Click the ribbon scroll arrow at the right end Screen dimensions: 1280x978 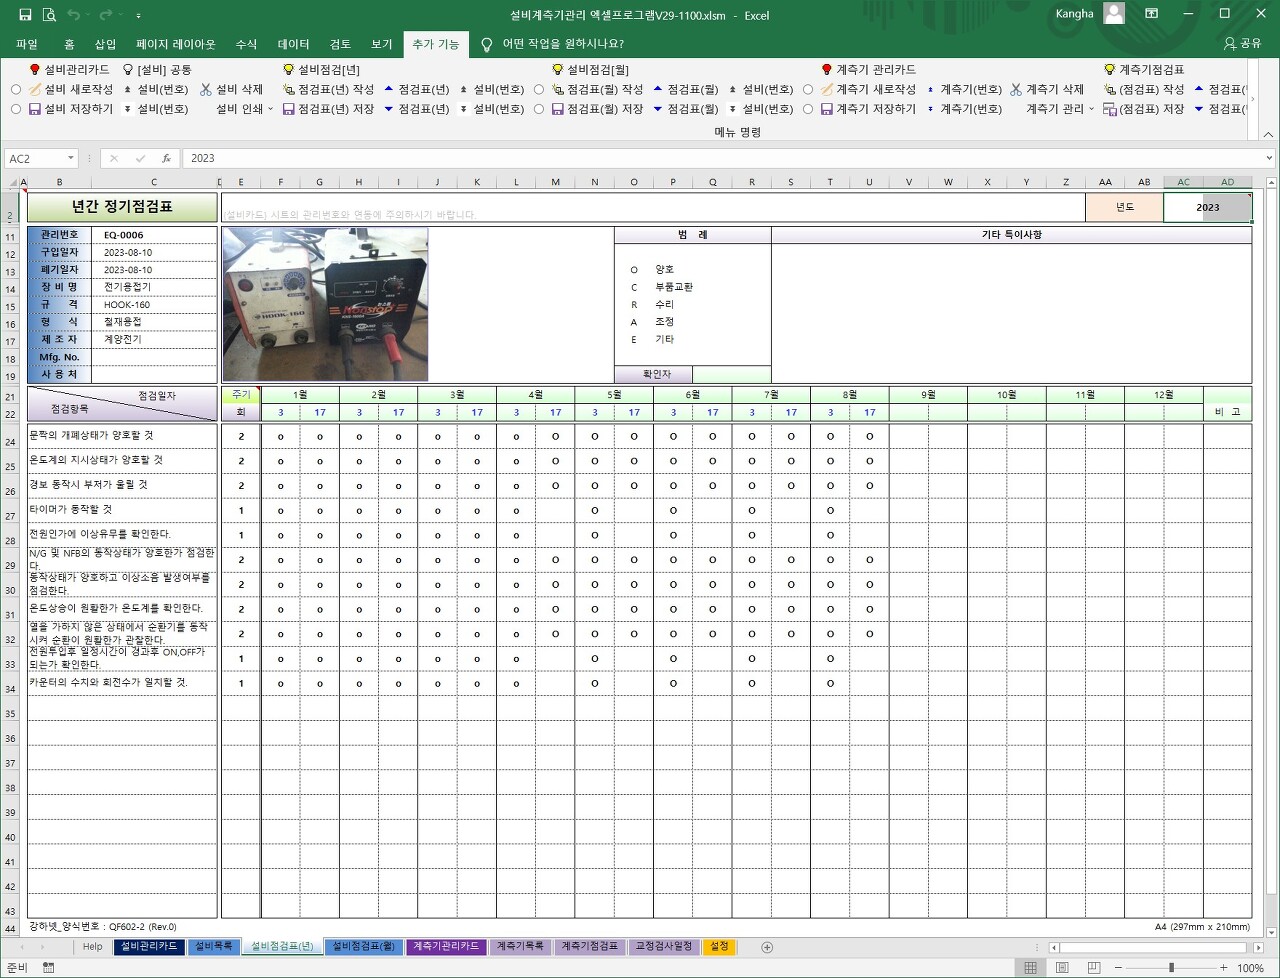[1253, 99]
